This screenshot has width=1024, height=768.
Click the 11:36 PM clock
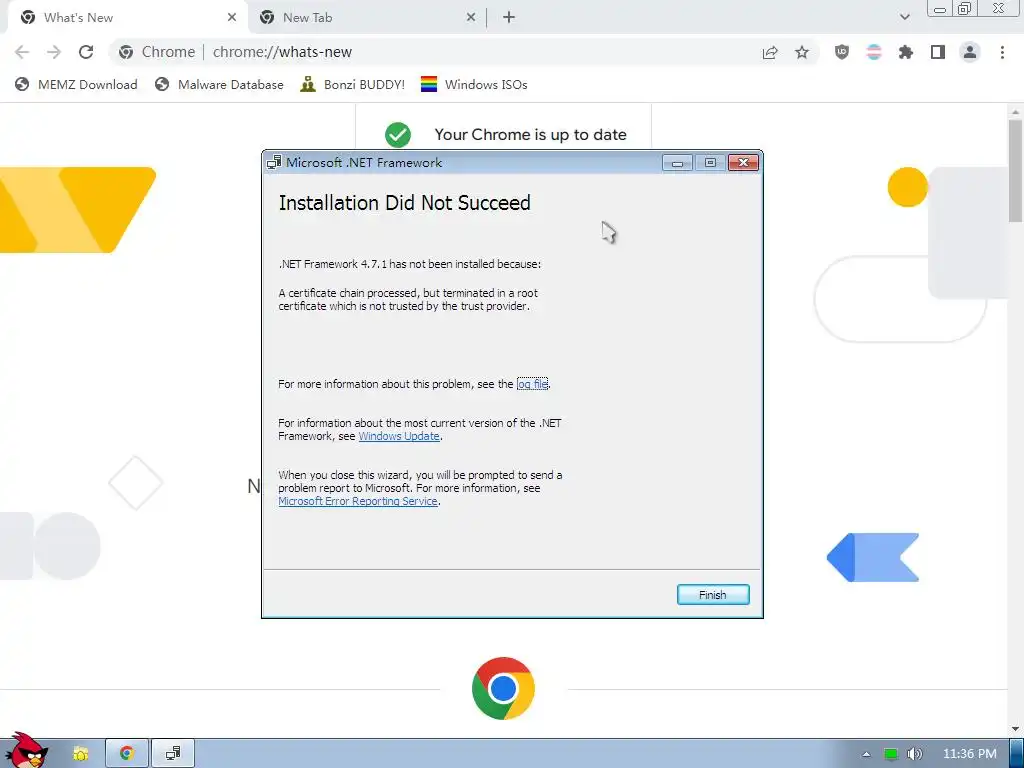(x=970, y=754)
